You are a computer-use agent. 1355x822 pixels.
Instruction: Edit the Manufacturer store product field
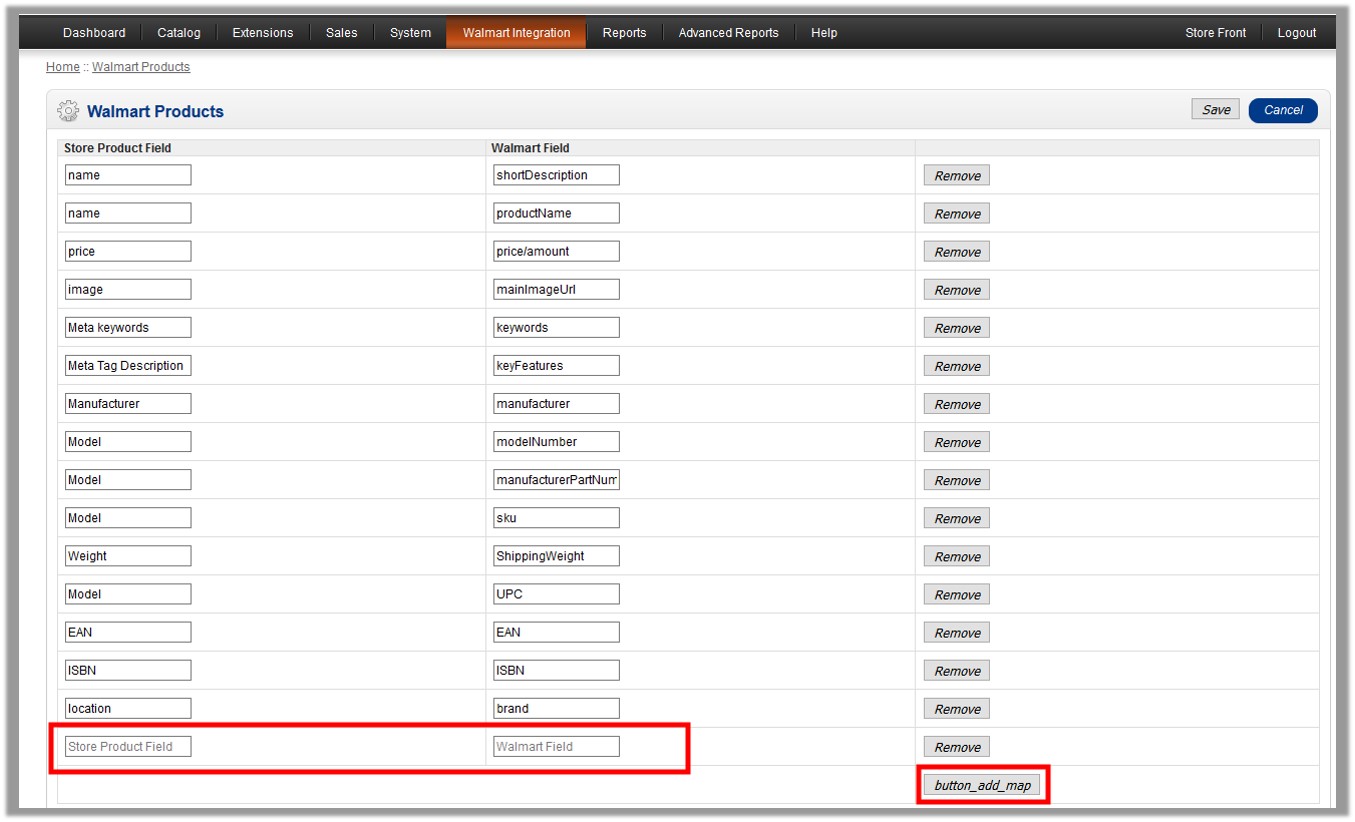[x=128, y=403]
